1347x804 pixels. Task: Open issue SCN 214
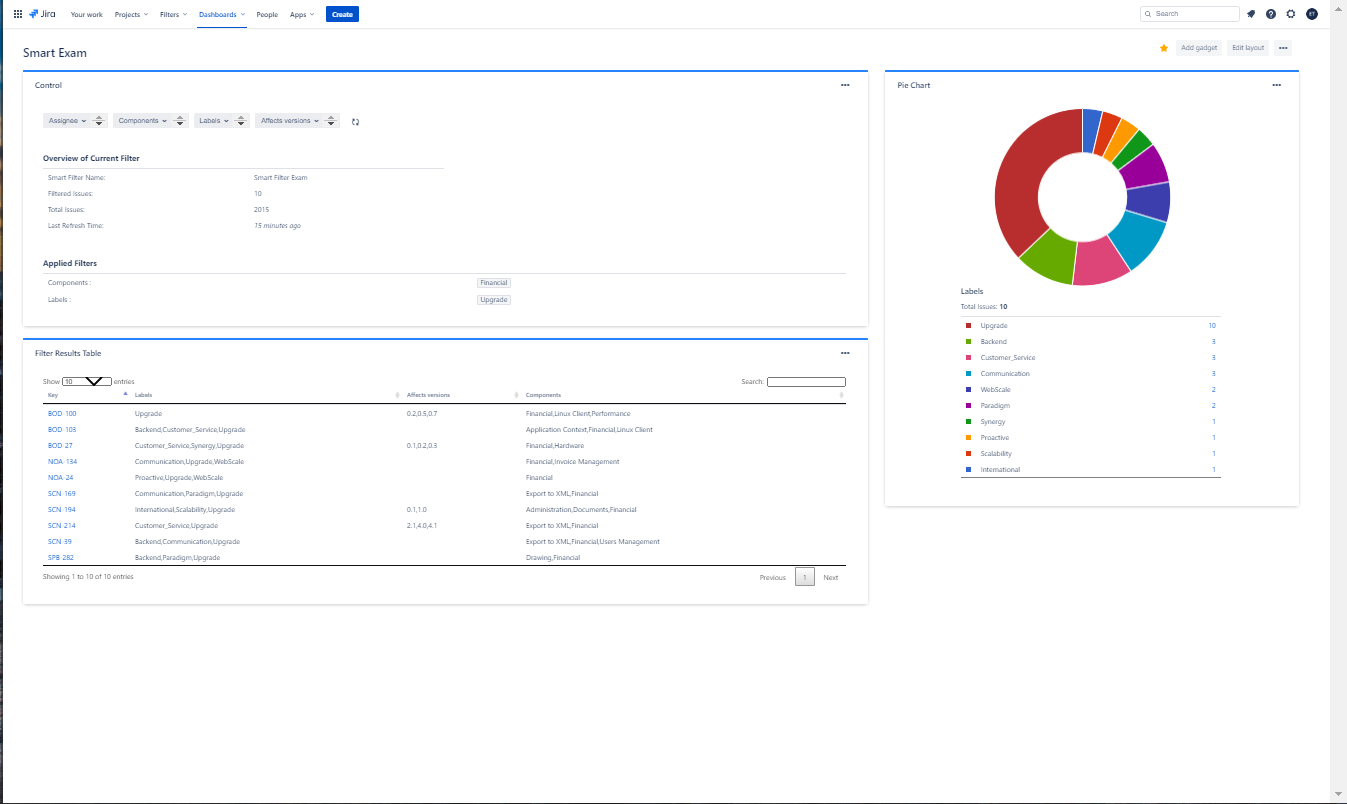coord(62,526)
